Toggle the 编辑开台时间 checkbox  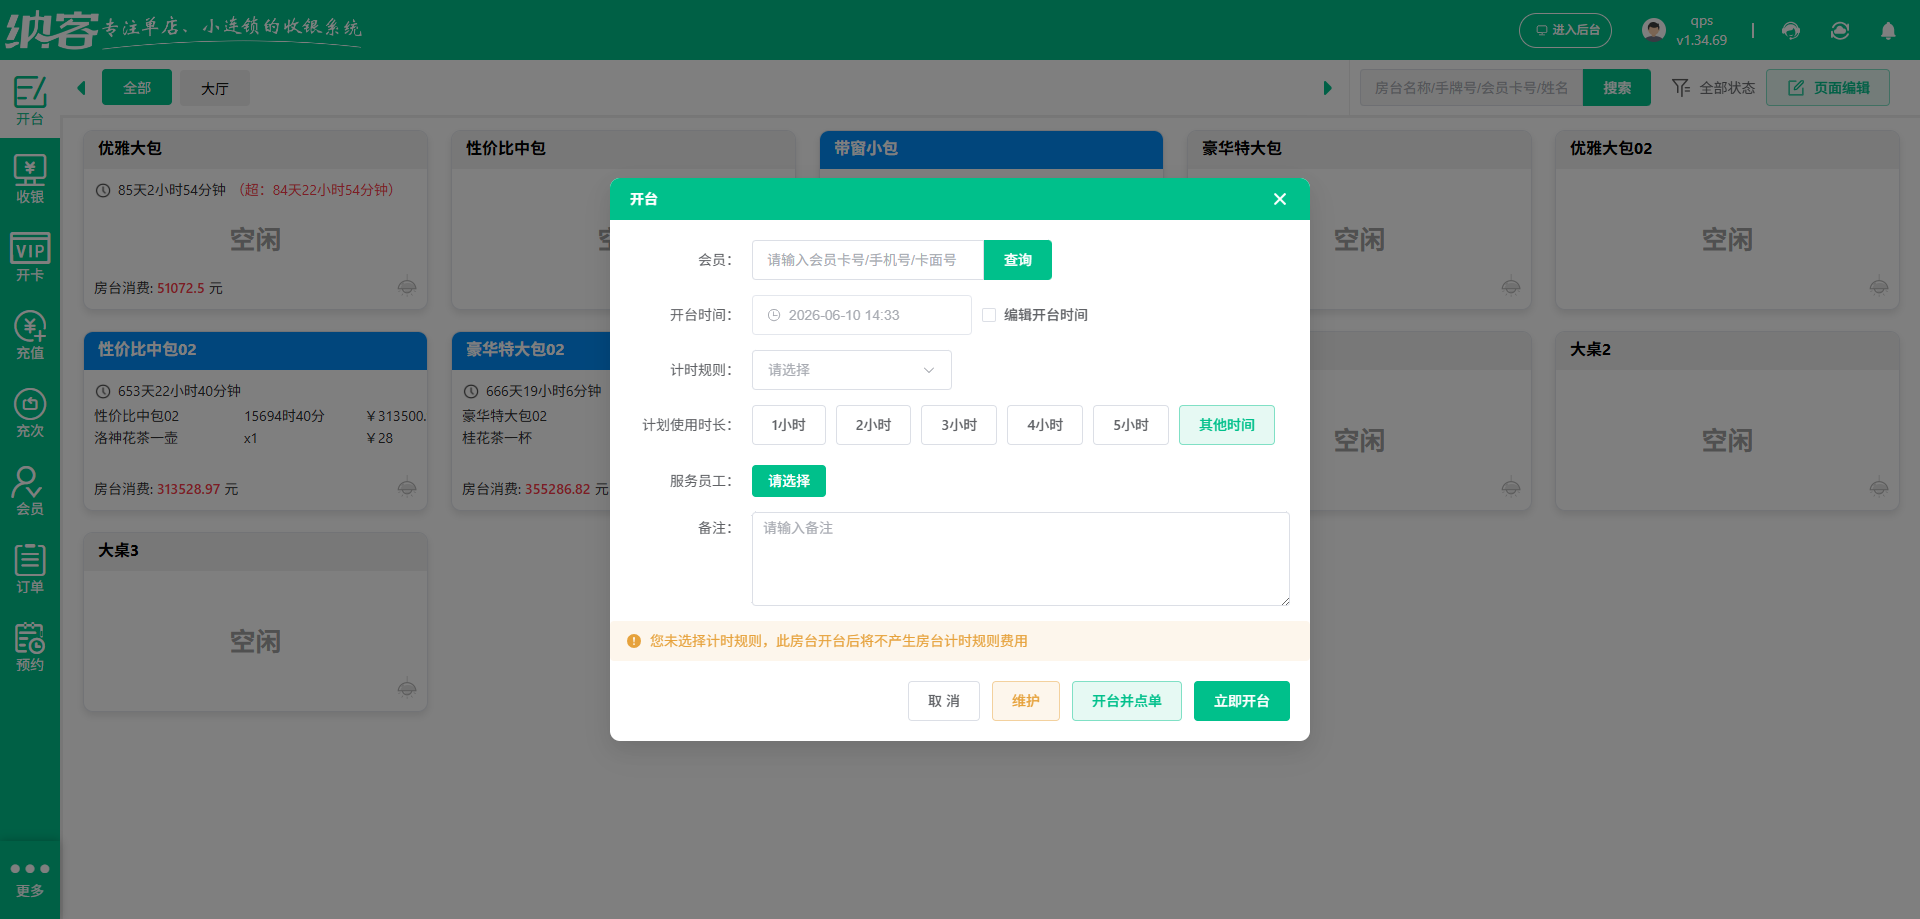point(989,315)
